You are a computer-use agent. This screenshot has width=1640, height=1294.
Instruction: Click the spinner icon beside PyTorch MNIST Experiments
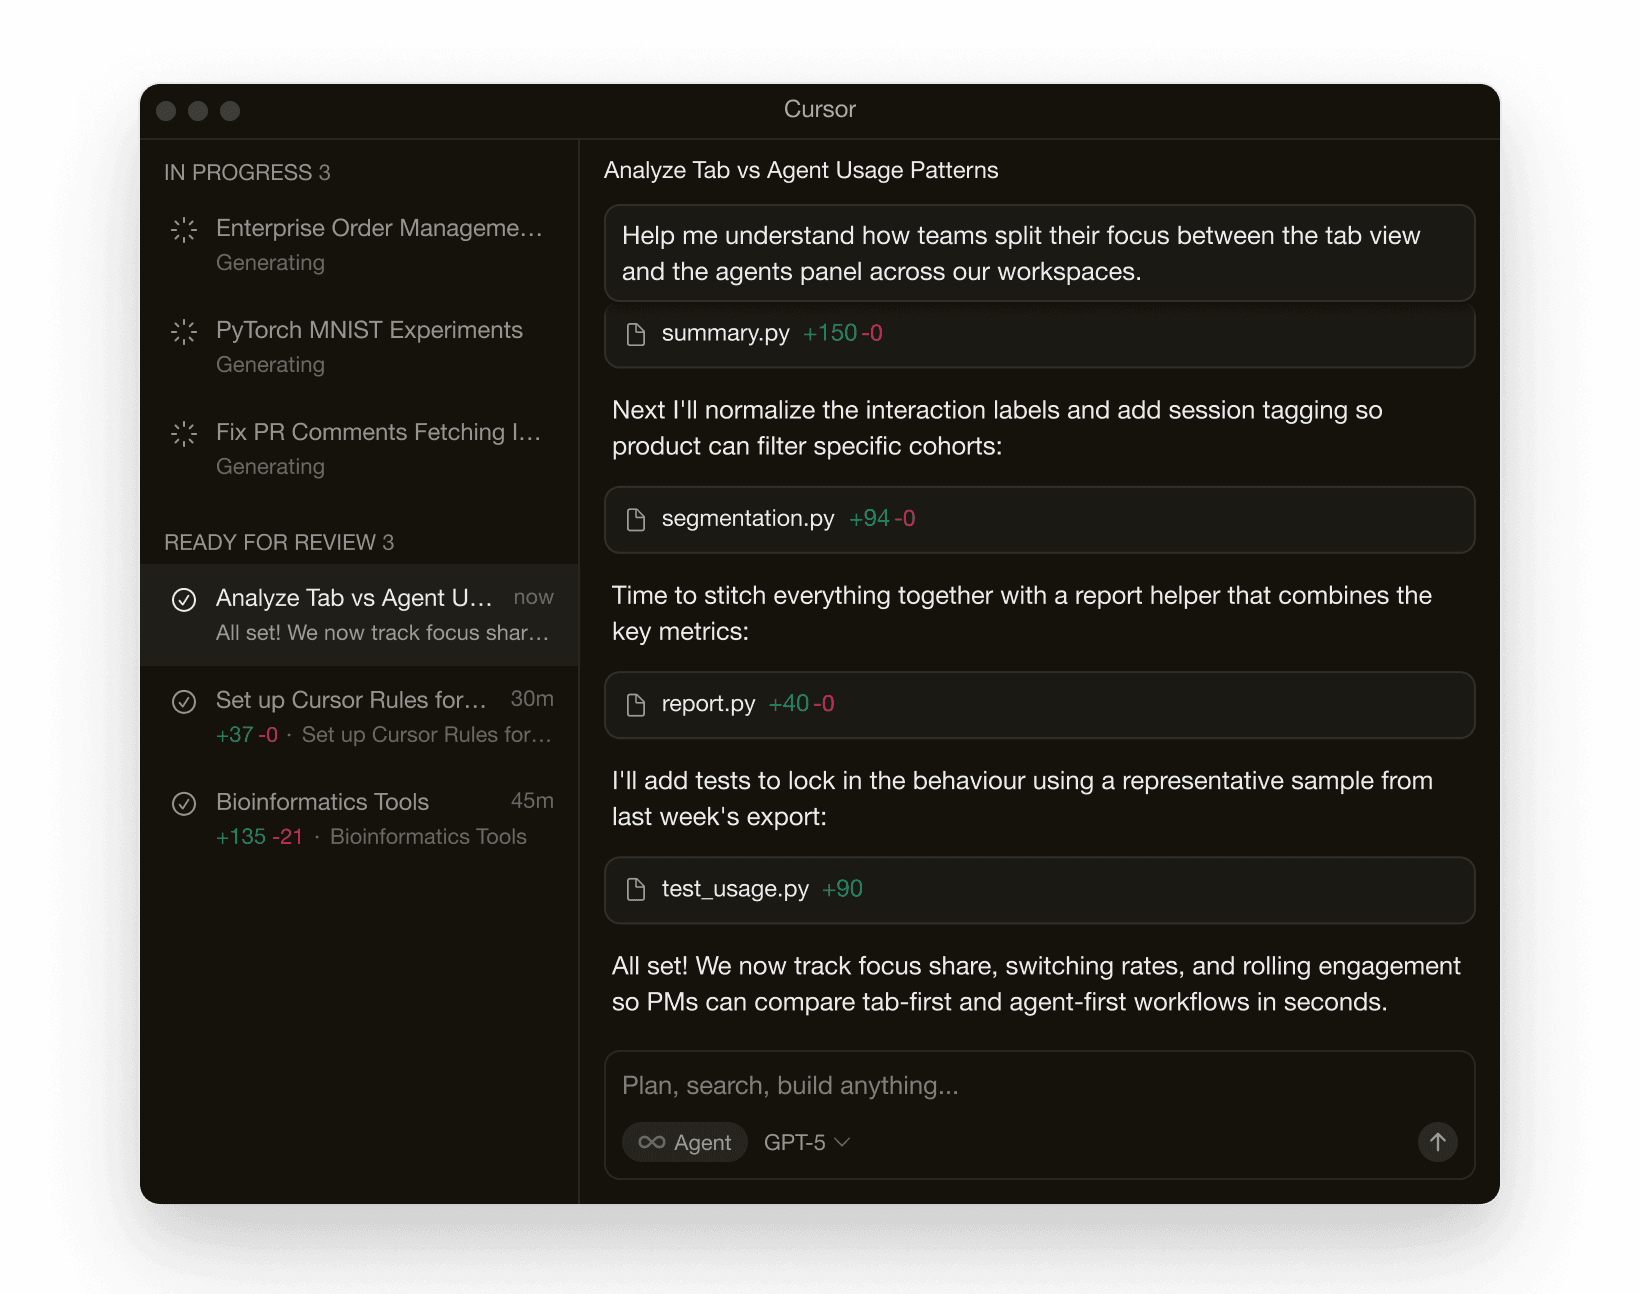[x=184, y=332]
